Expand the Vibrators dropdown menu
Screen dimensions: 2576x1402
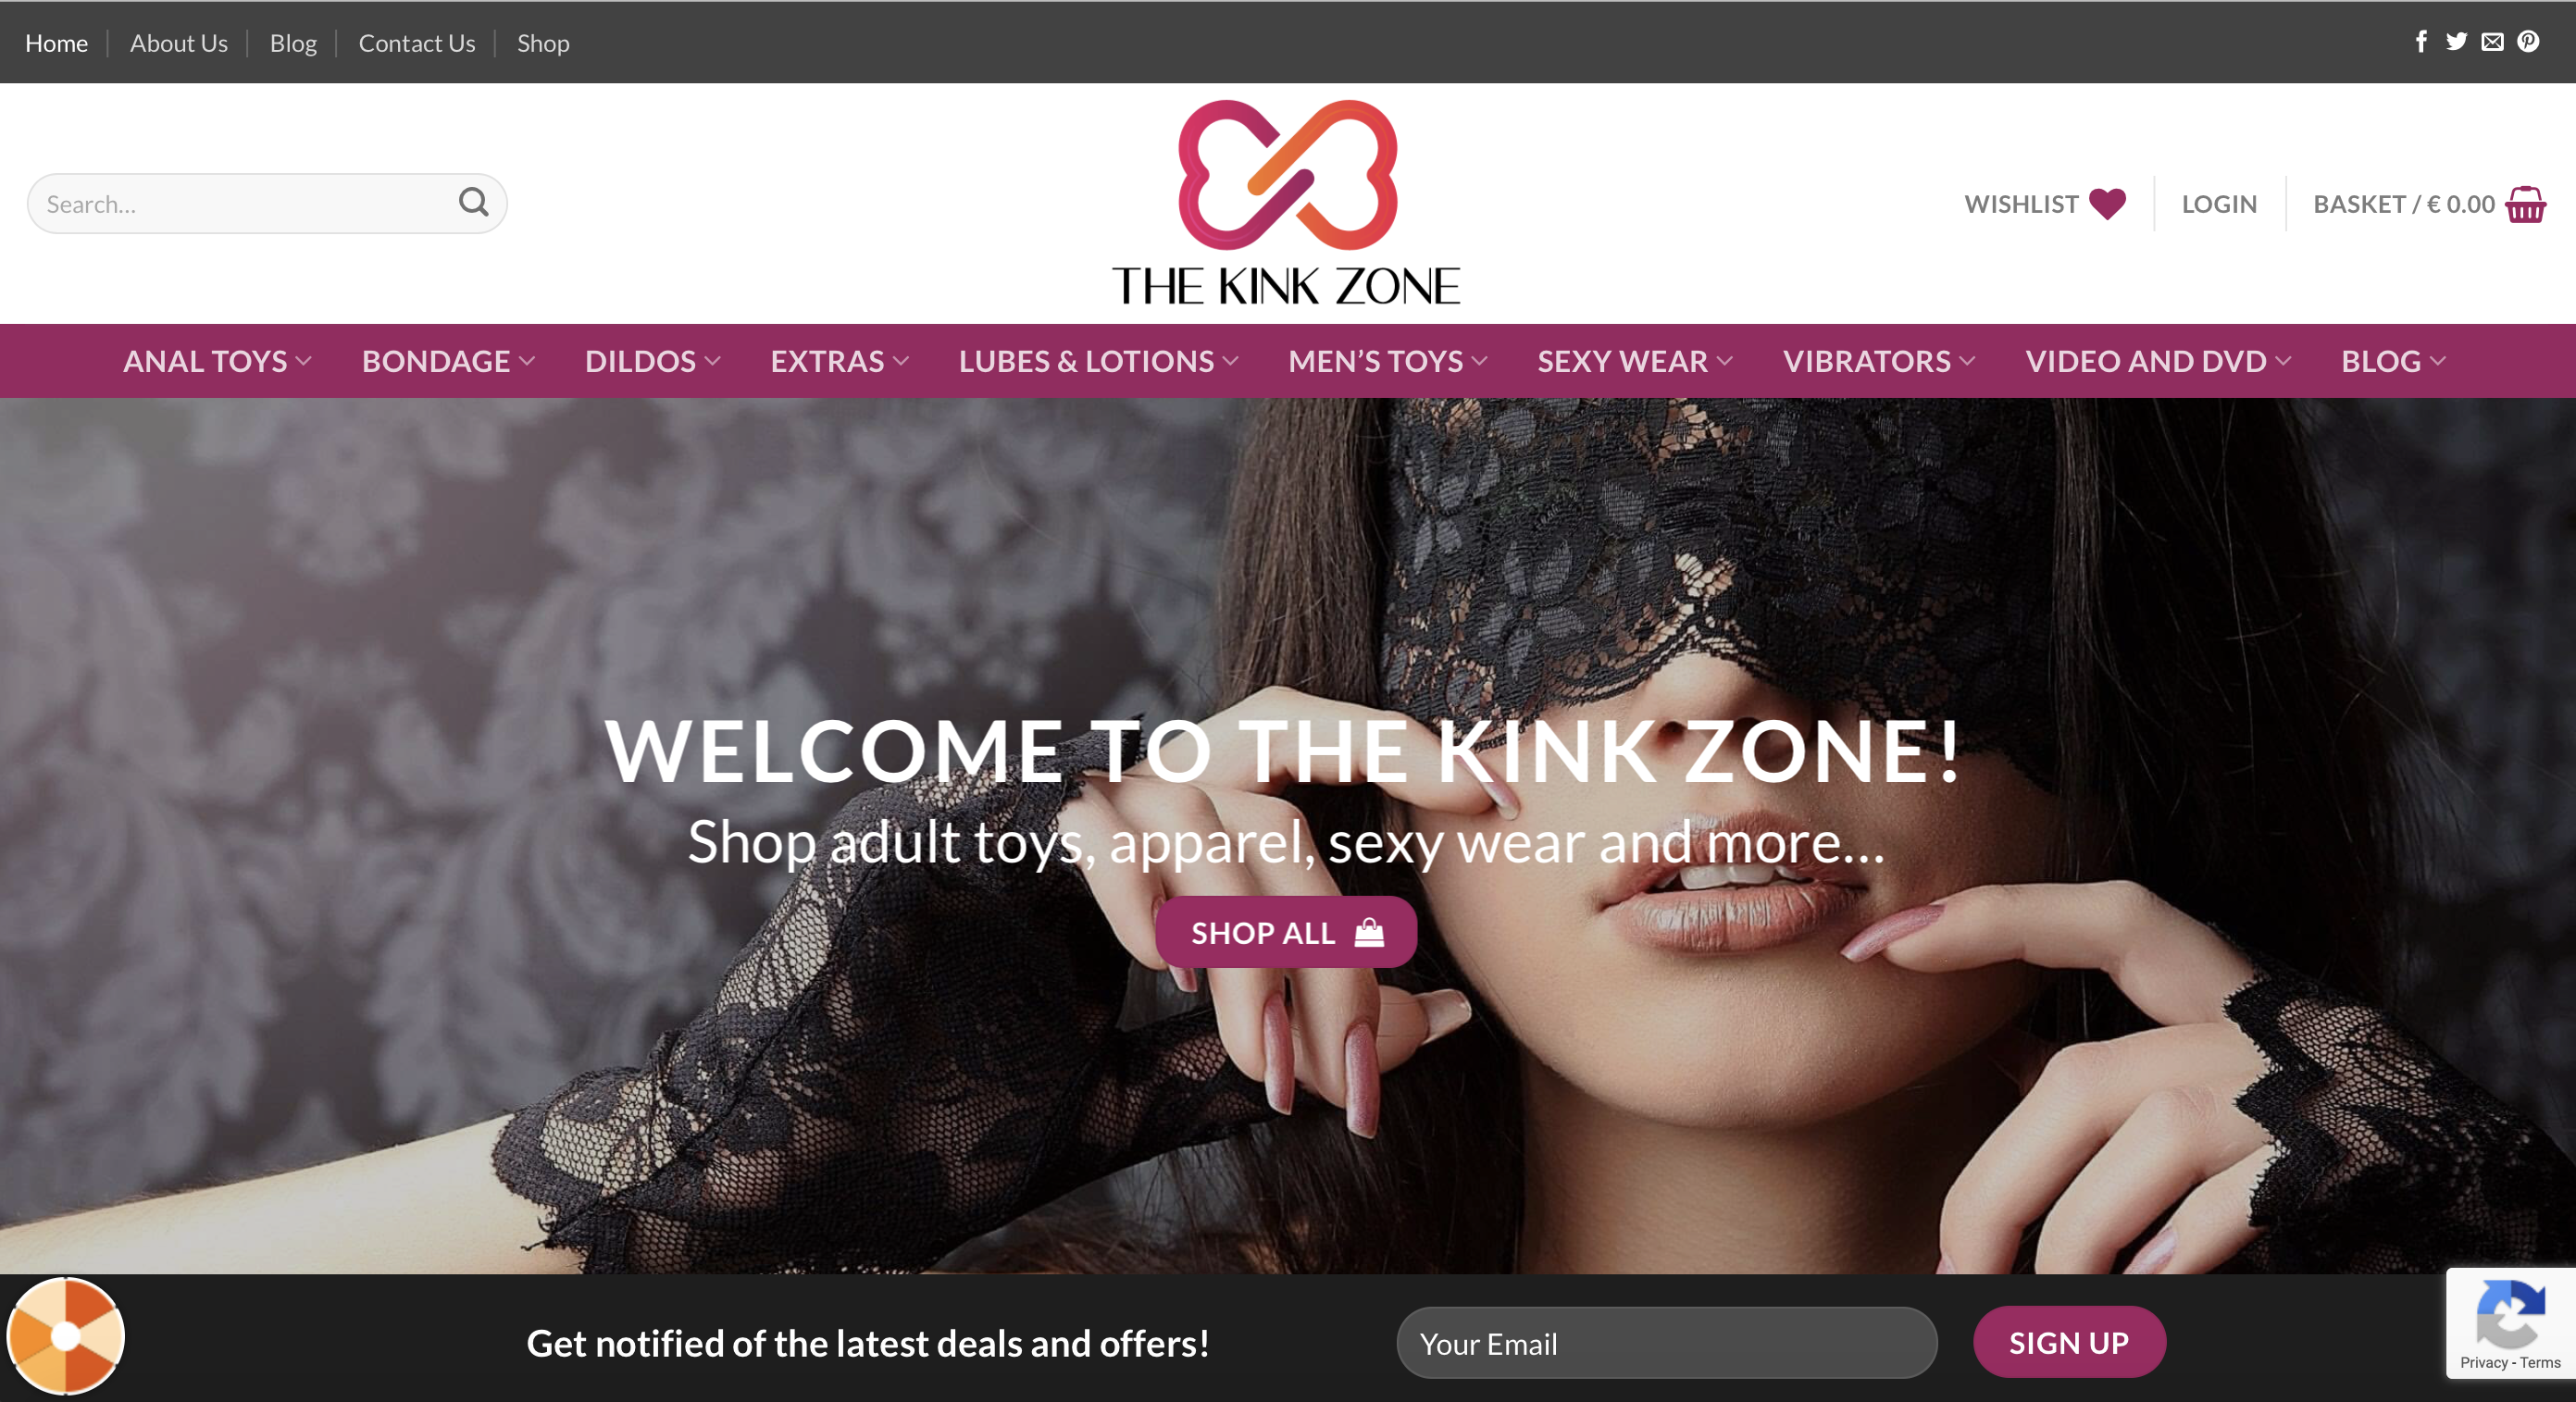click(x=1879, y=361)
